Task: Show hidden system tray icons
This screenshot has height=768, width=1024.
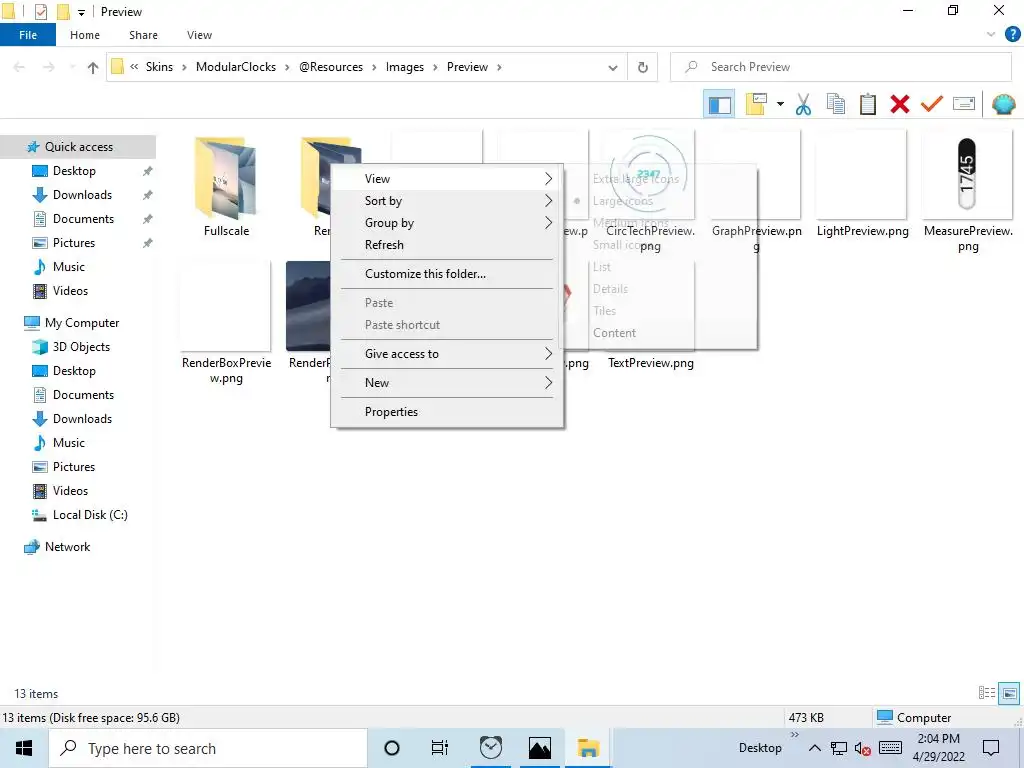Action: [814, 748]
